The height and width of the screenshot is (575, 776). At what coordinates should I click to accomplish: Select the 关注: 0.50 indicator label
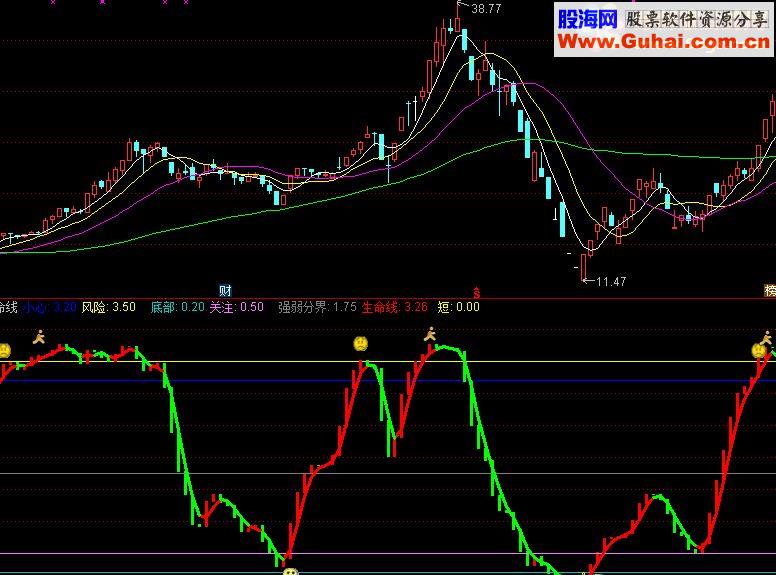pos(237,307)
